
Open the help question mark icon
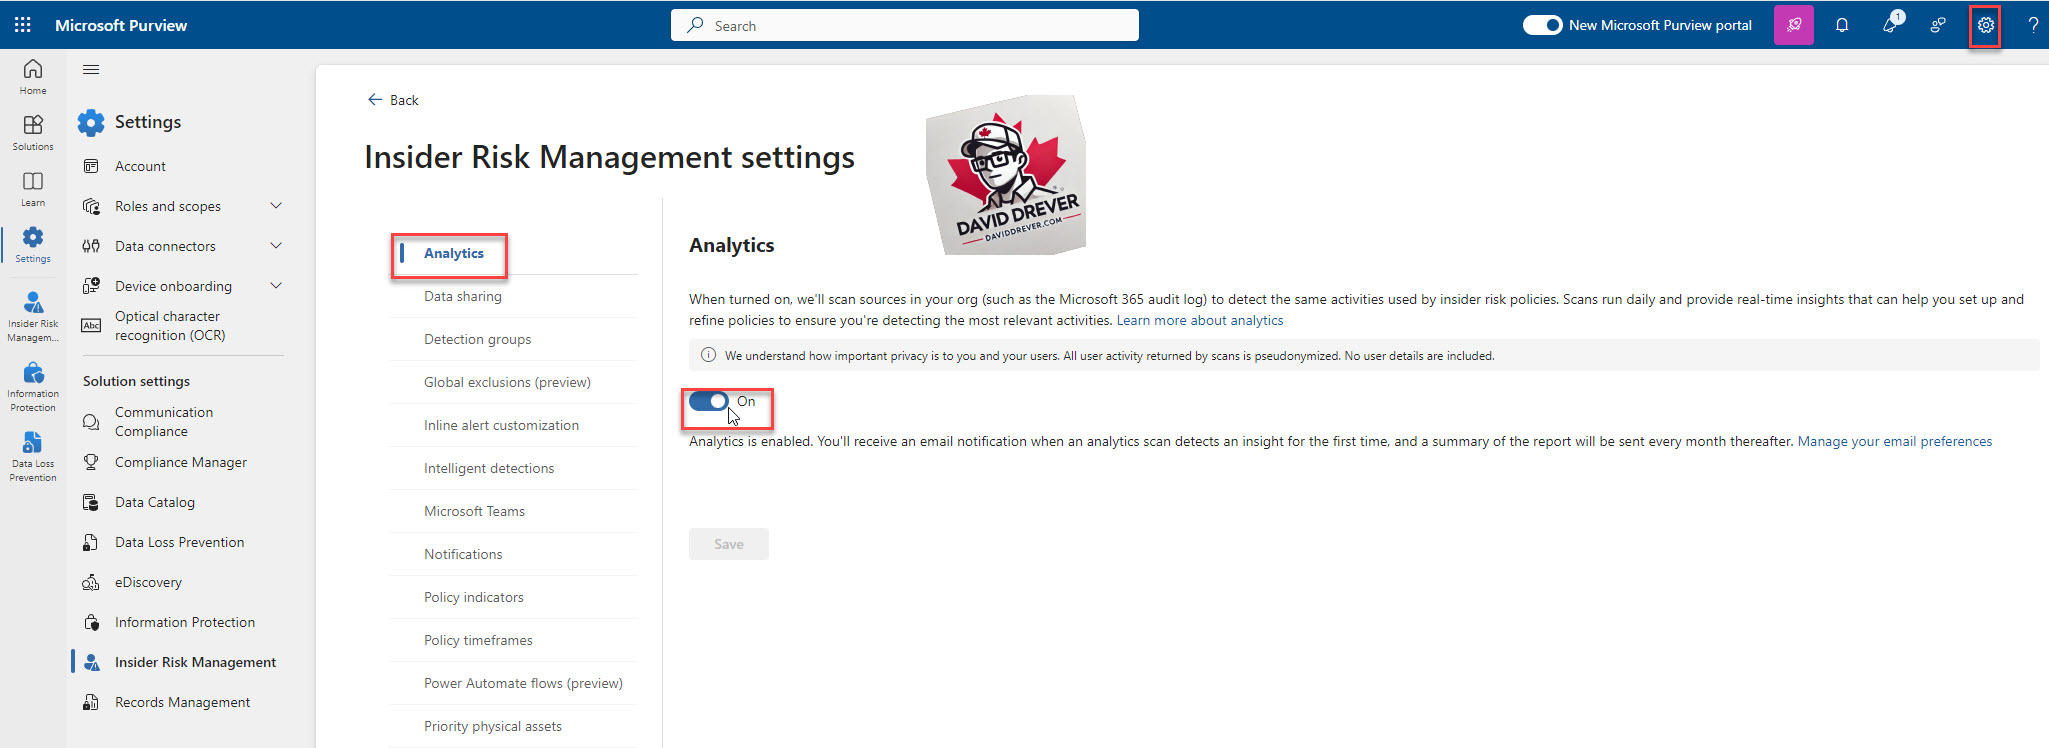point(2033,25)
